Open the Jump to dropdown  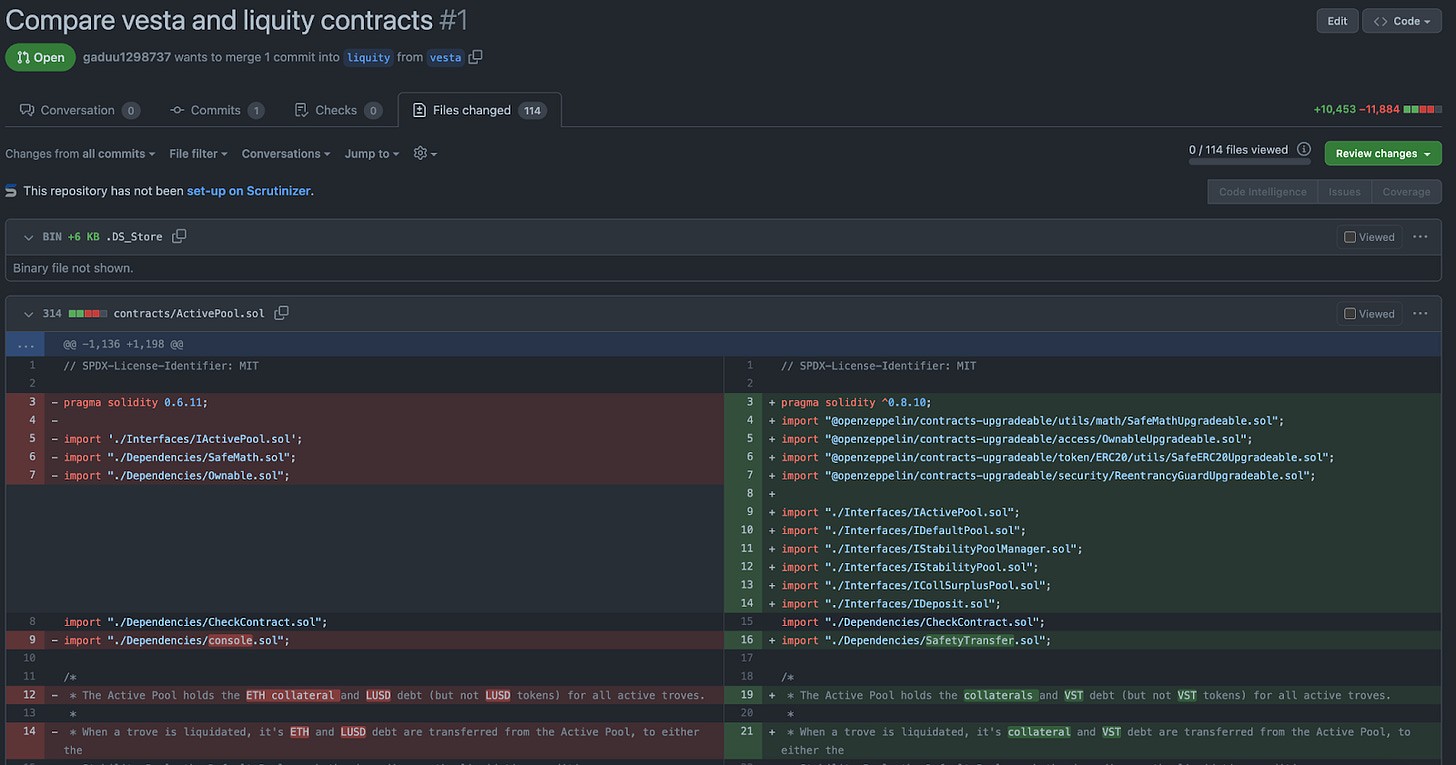[x=372, y=153]
